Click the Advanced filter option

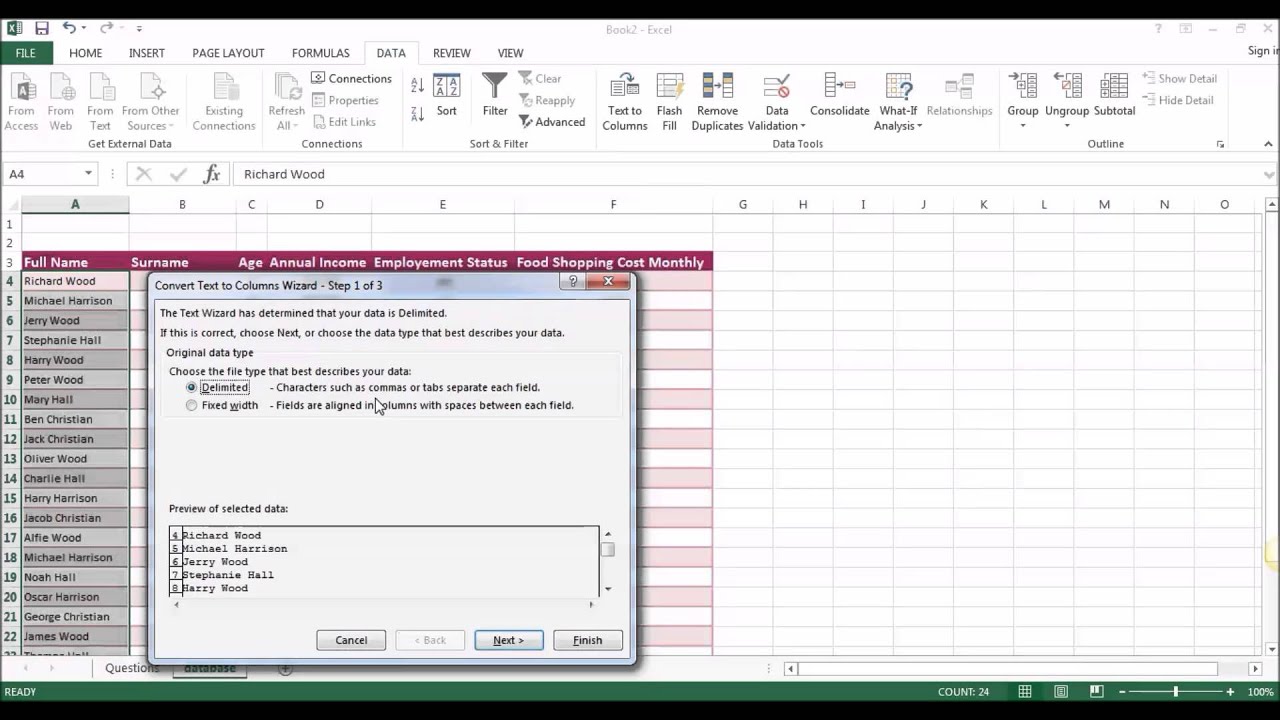(x=552, y=122)
